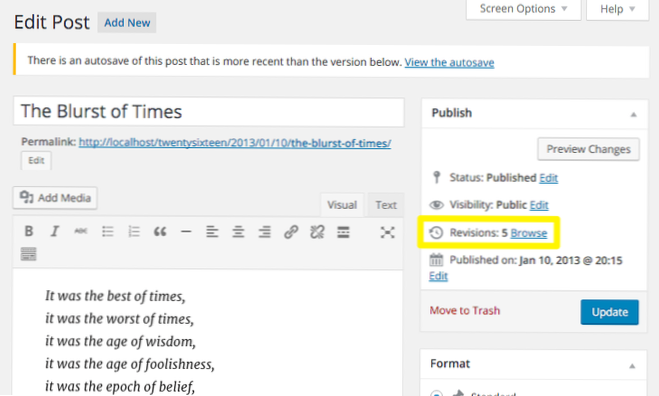The height and width of the screenshot is (396, 659).
Task: Insert the Read More tag
Action: click(x=343, y=232)
